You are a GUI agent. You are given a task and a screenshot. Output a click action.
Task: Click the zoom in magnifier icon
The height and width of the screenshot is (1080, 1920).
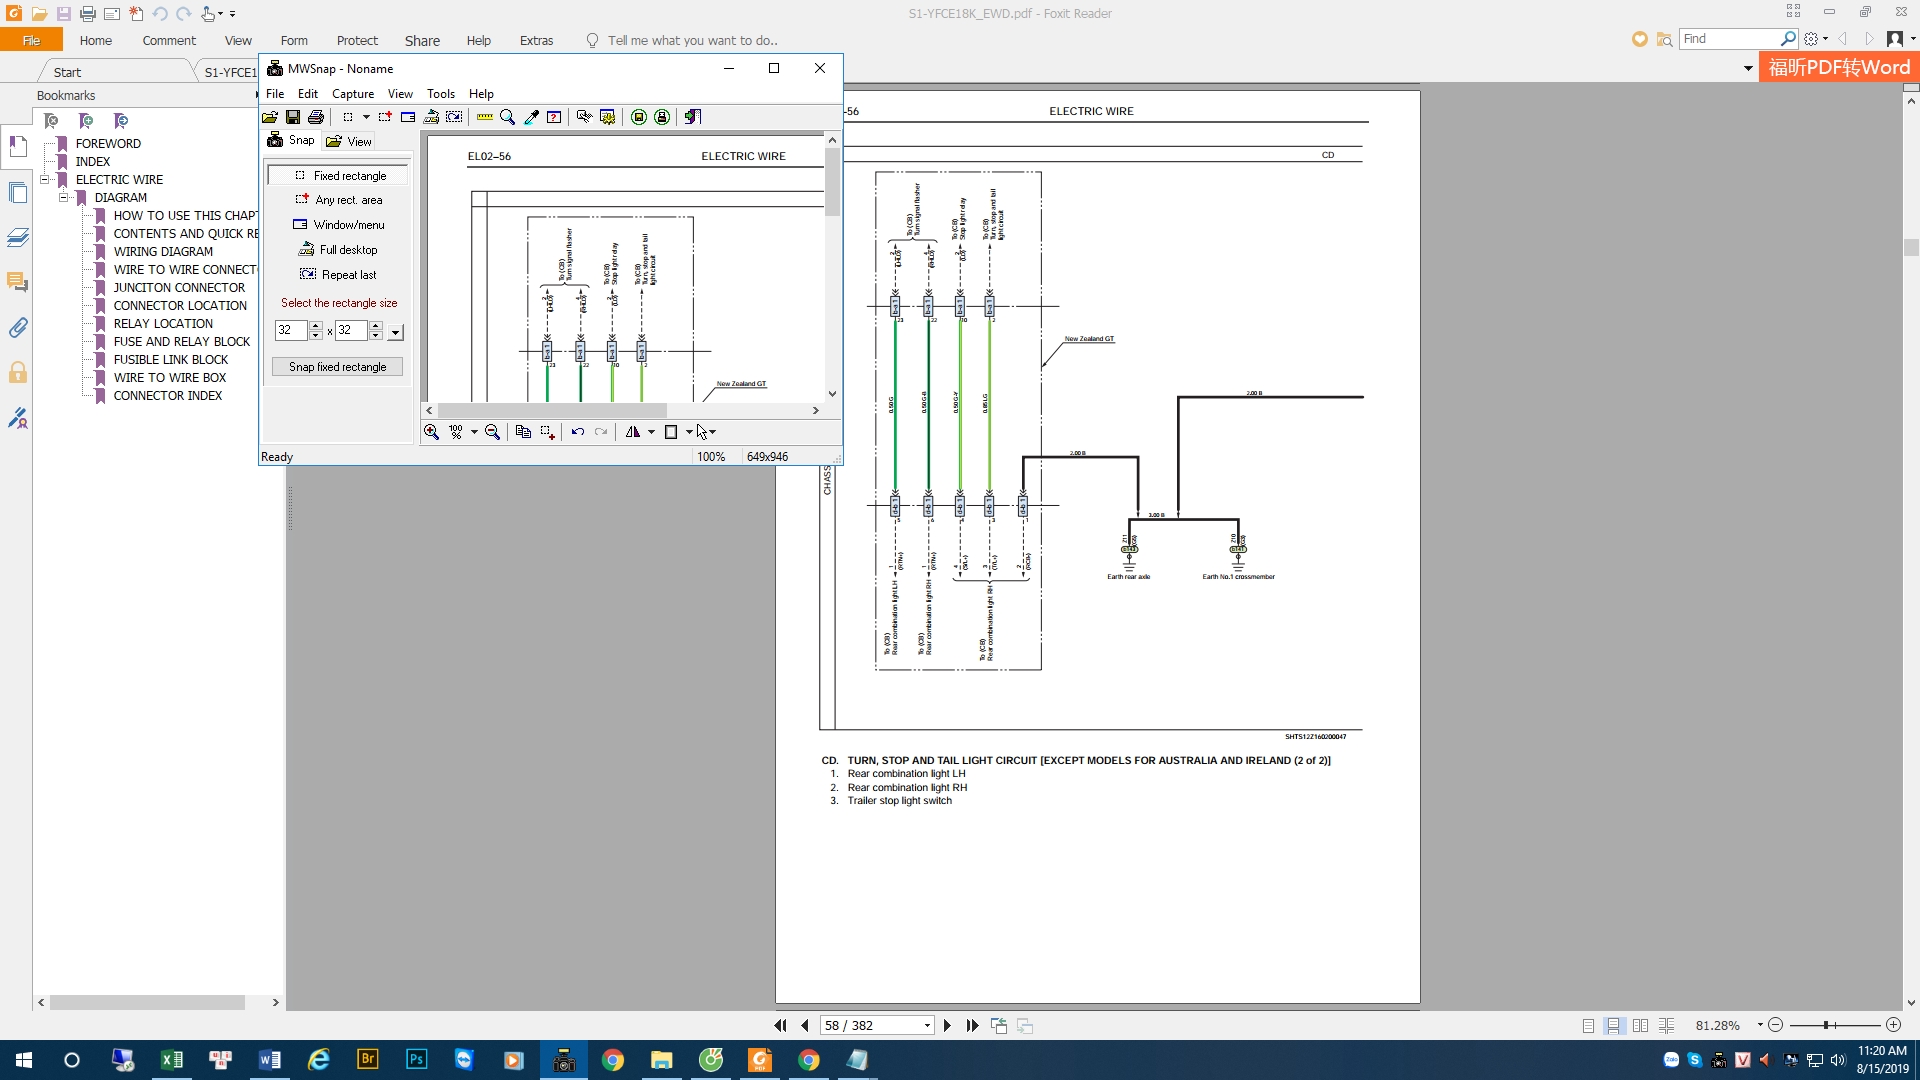431,432
